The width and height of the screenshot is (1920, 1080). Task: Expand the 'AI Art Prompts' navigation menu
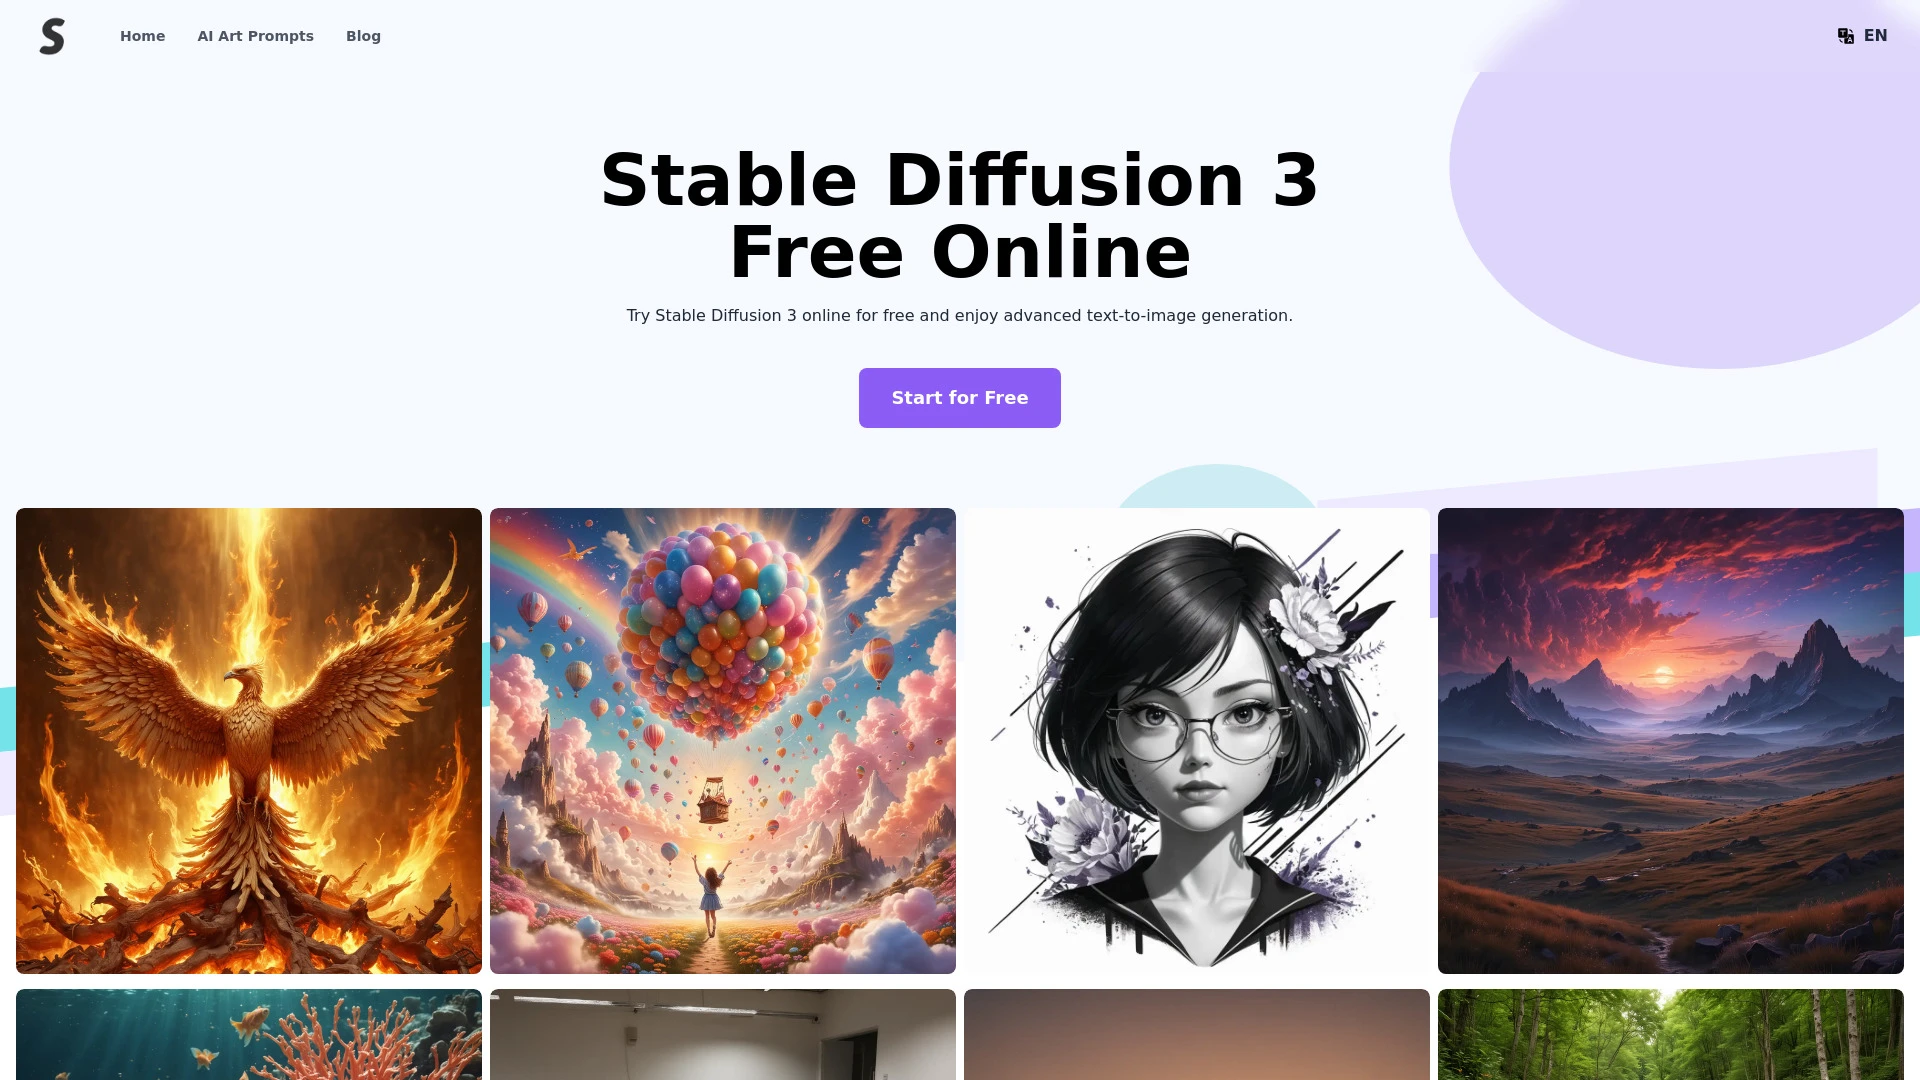pyautogui.click(x=255, y=36)
